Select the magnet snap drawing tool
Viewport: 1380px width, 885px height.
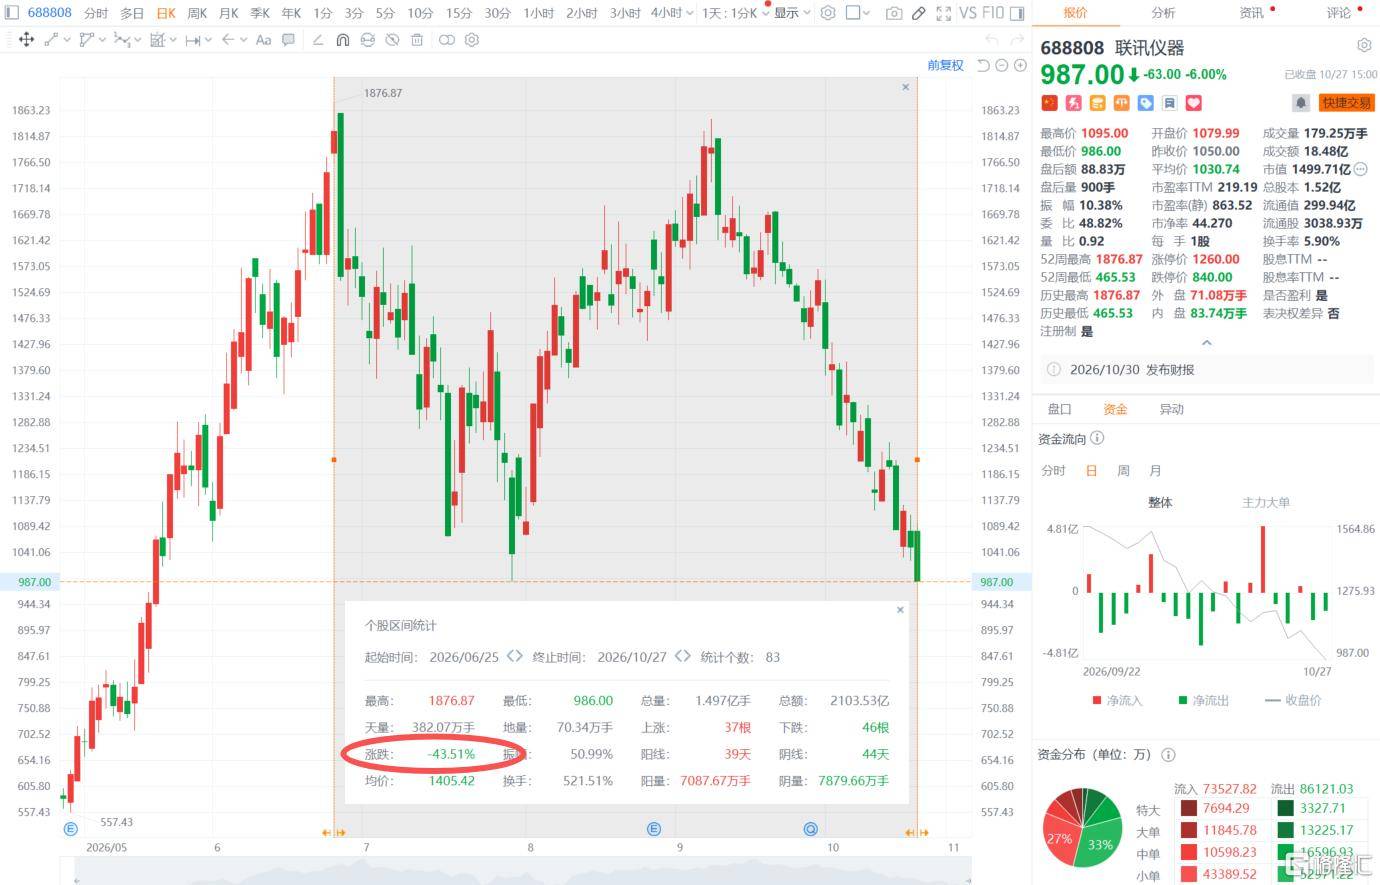342,40
